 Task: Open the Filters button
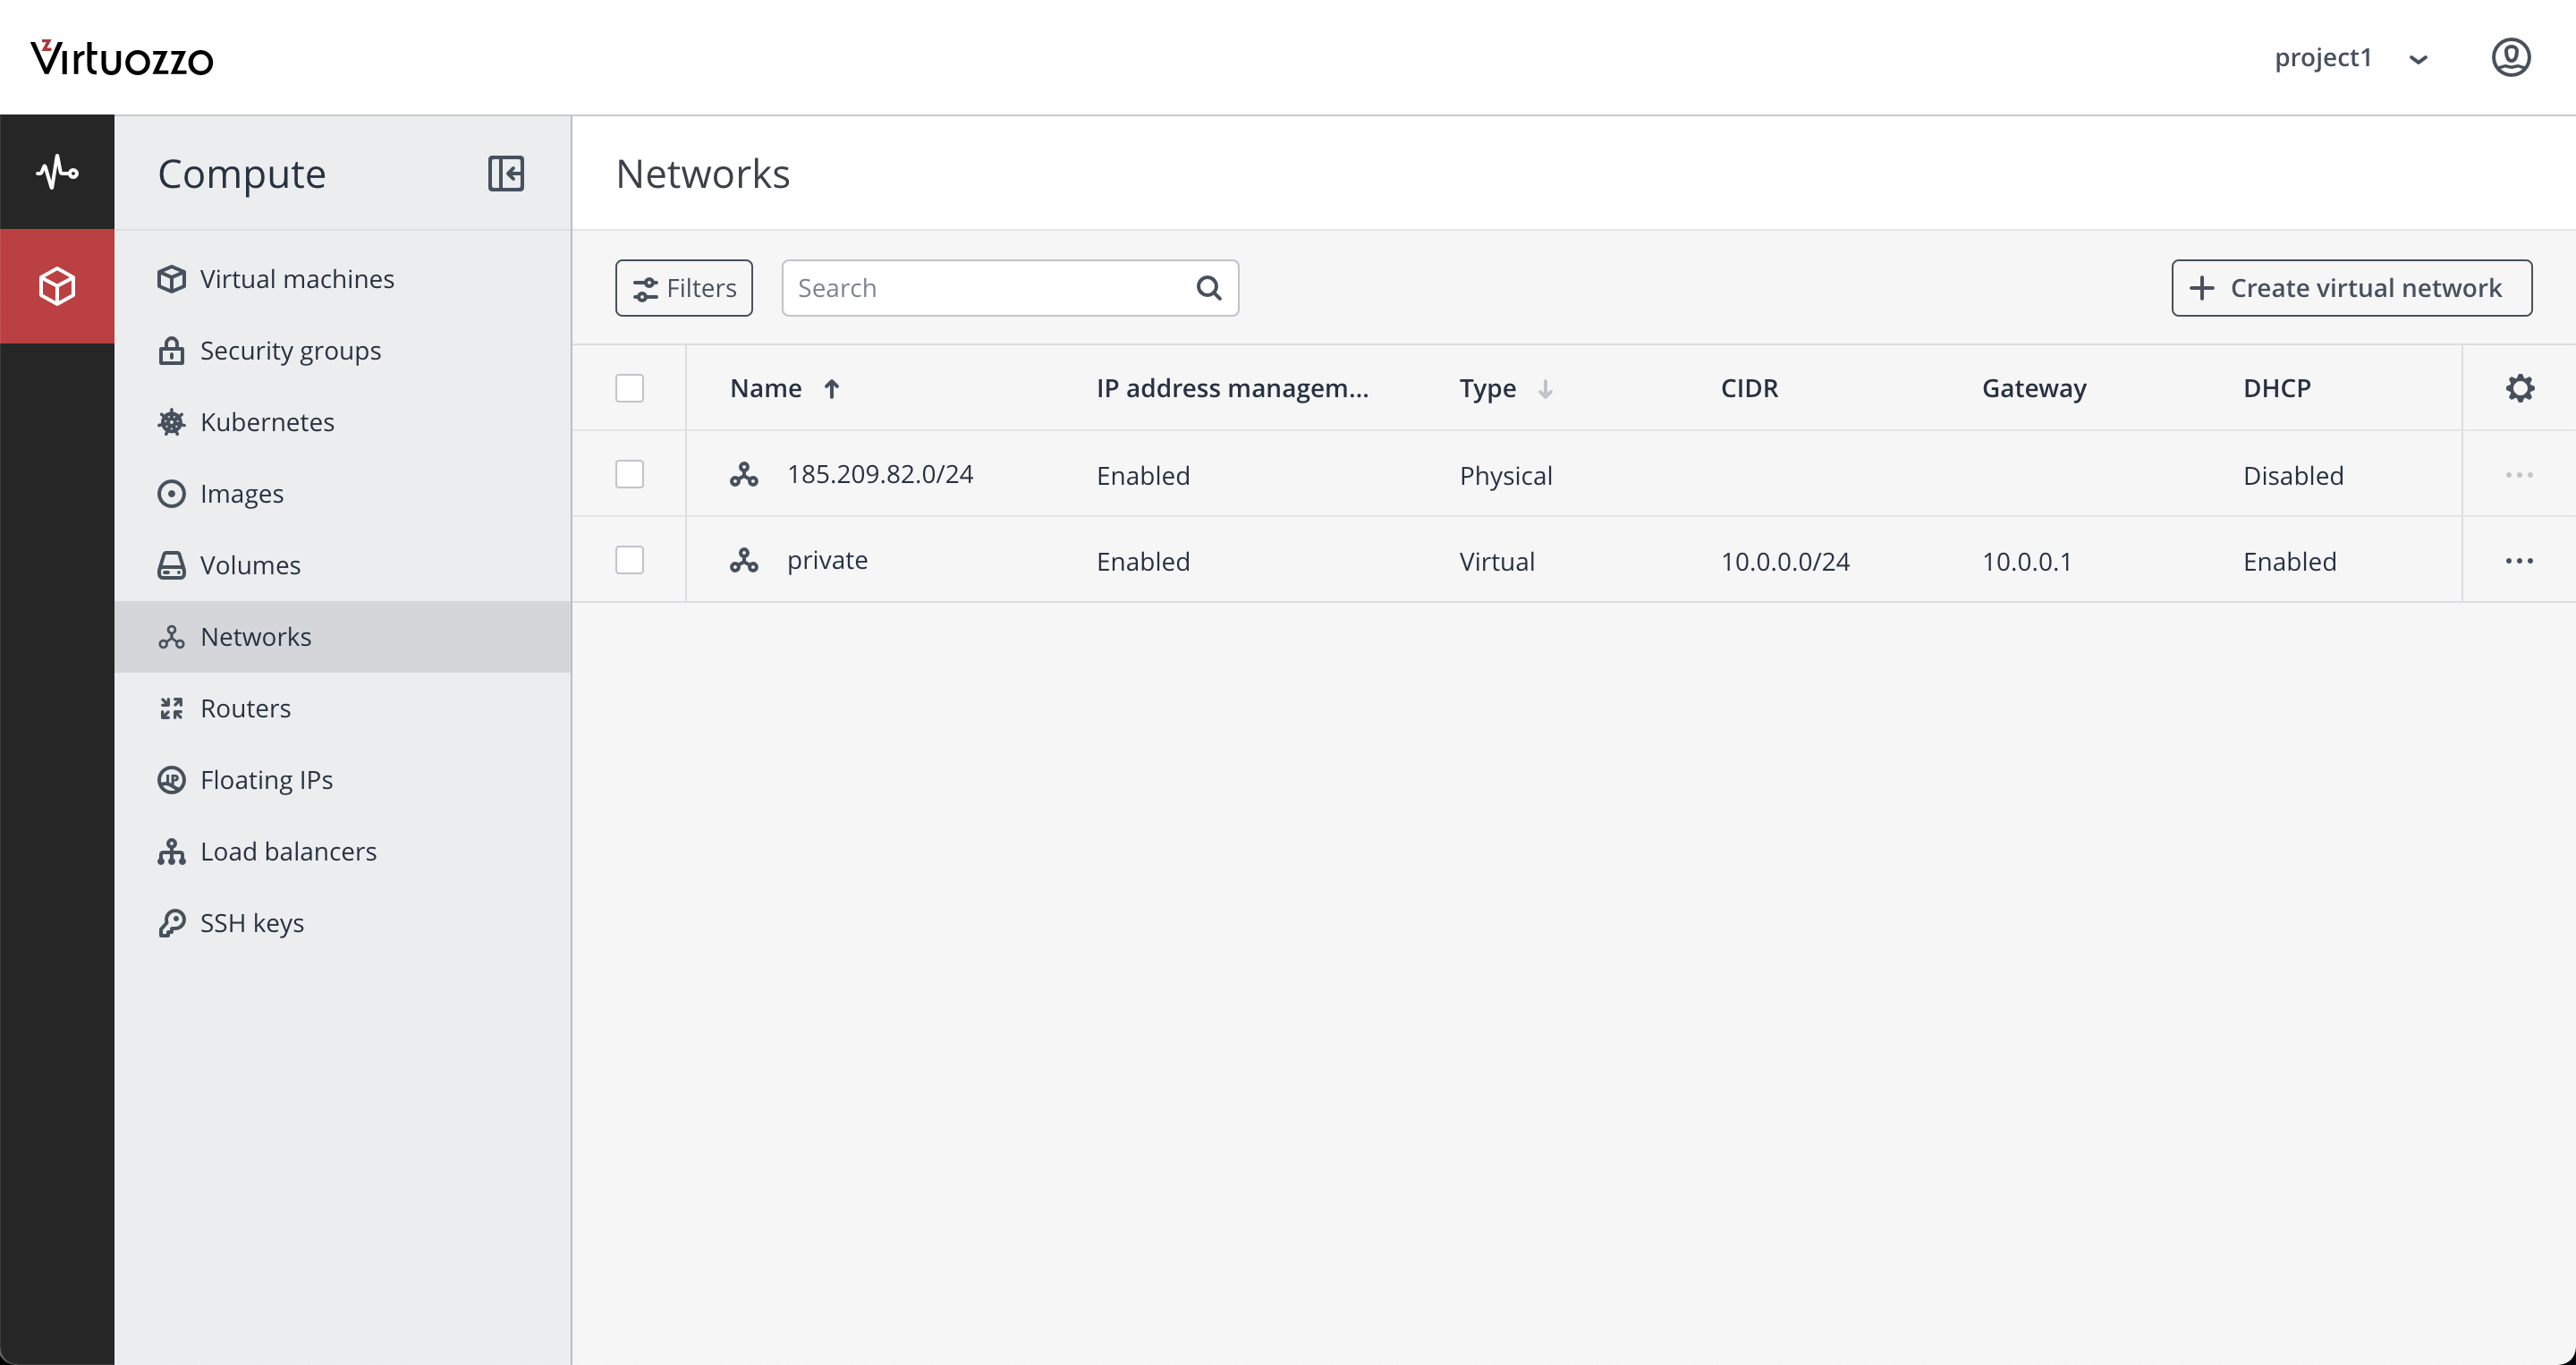(x=684, y=288)
